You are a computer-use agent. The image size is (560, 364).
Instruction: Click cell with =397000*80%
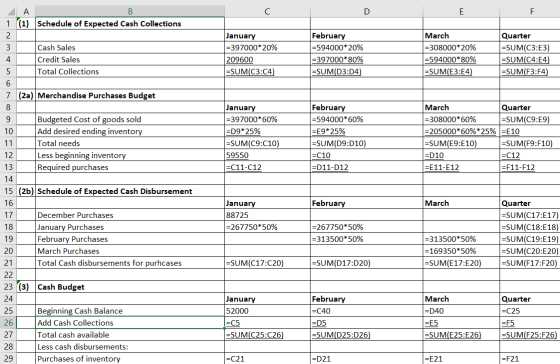pyautogui.click(x=367, y=60)
